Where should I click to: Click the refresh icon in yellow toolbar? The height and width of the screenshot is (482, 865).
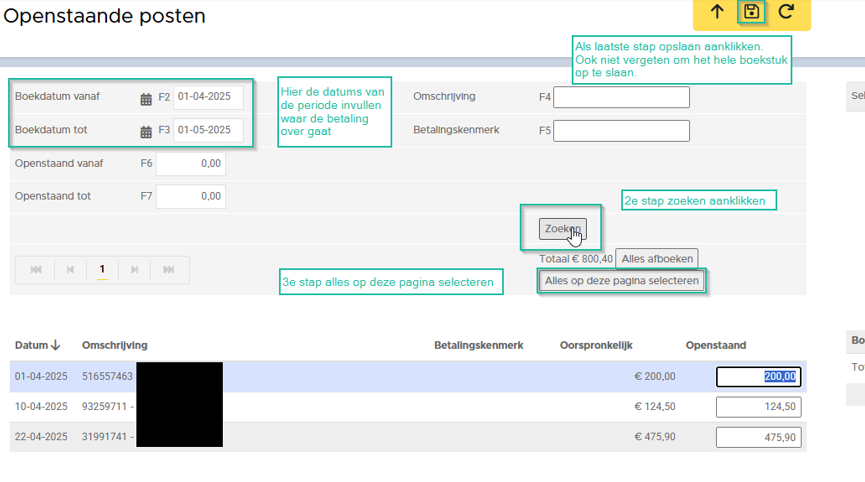[x=786, y=12]
